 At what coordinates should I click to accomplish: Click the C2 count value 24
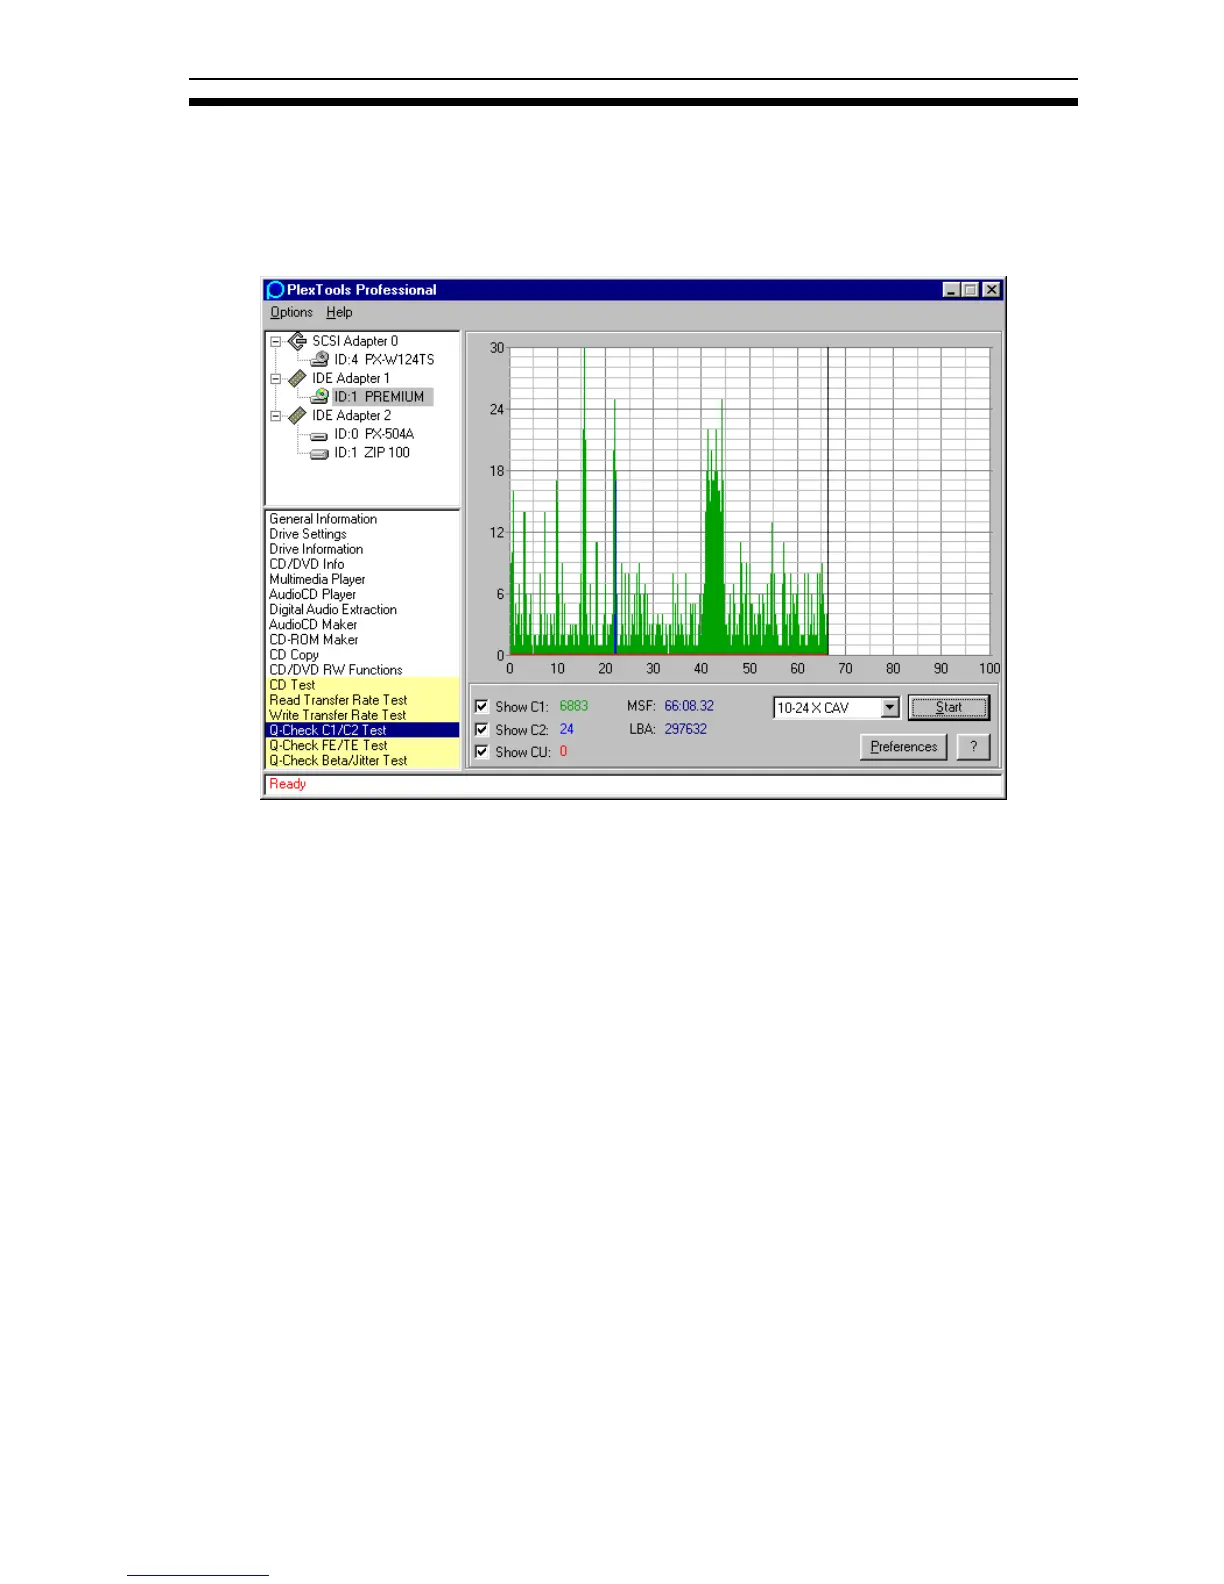tap(567, 729)
